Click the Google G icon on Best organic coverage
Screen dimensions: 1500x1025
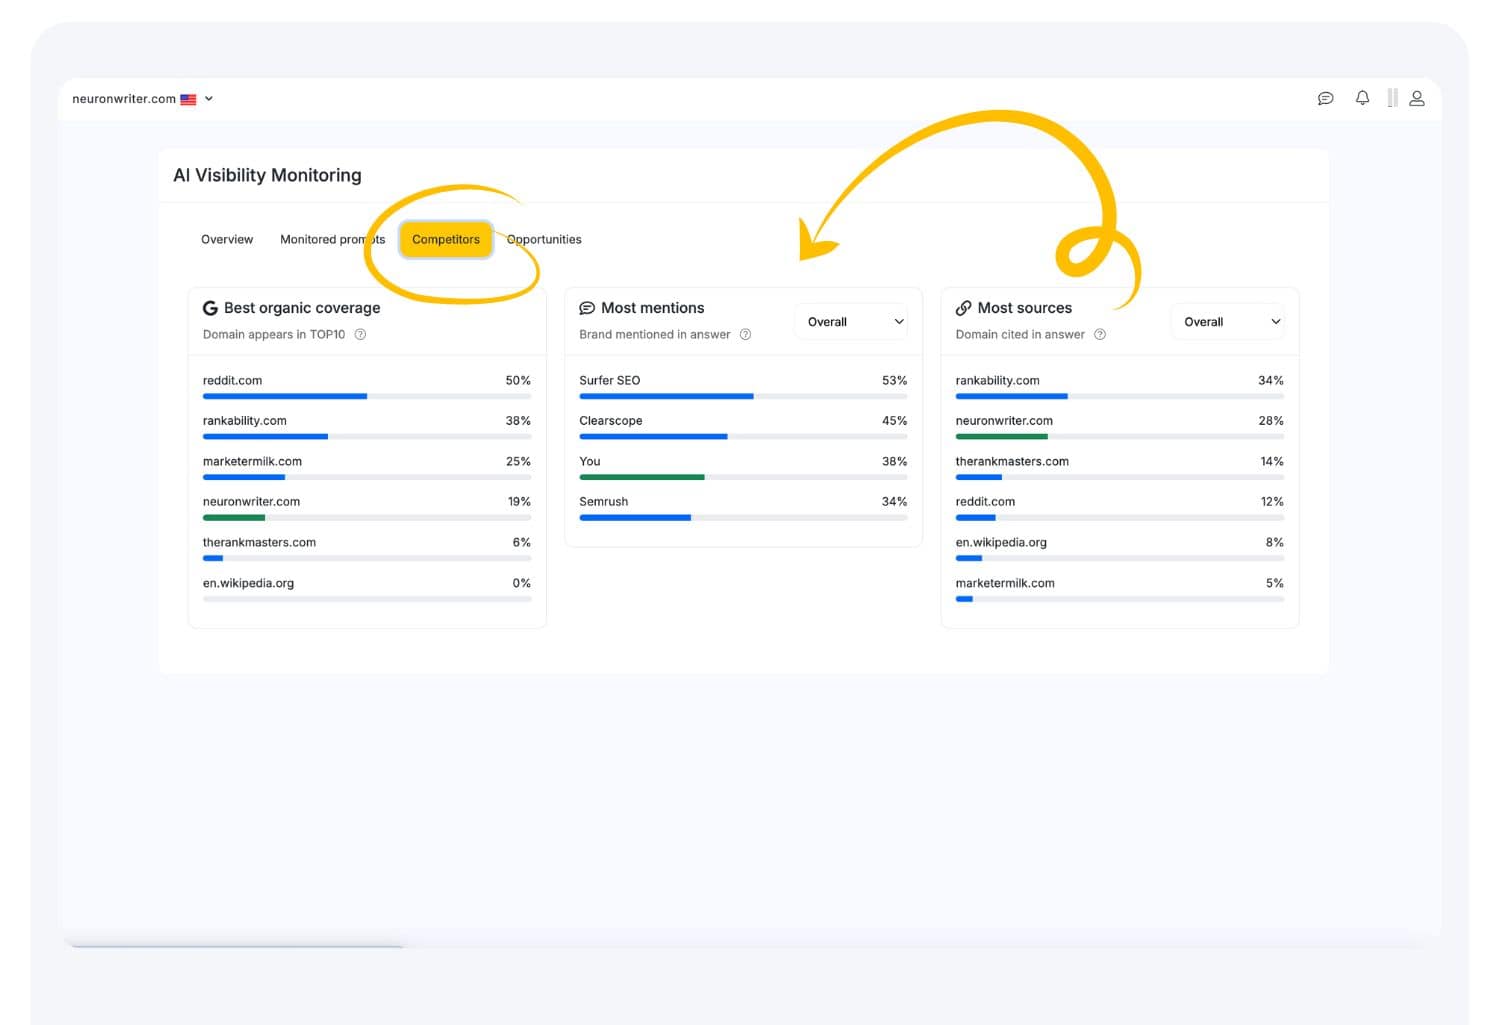[209, 307]
